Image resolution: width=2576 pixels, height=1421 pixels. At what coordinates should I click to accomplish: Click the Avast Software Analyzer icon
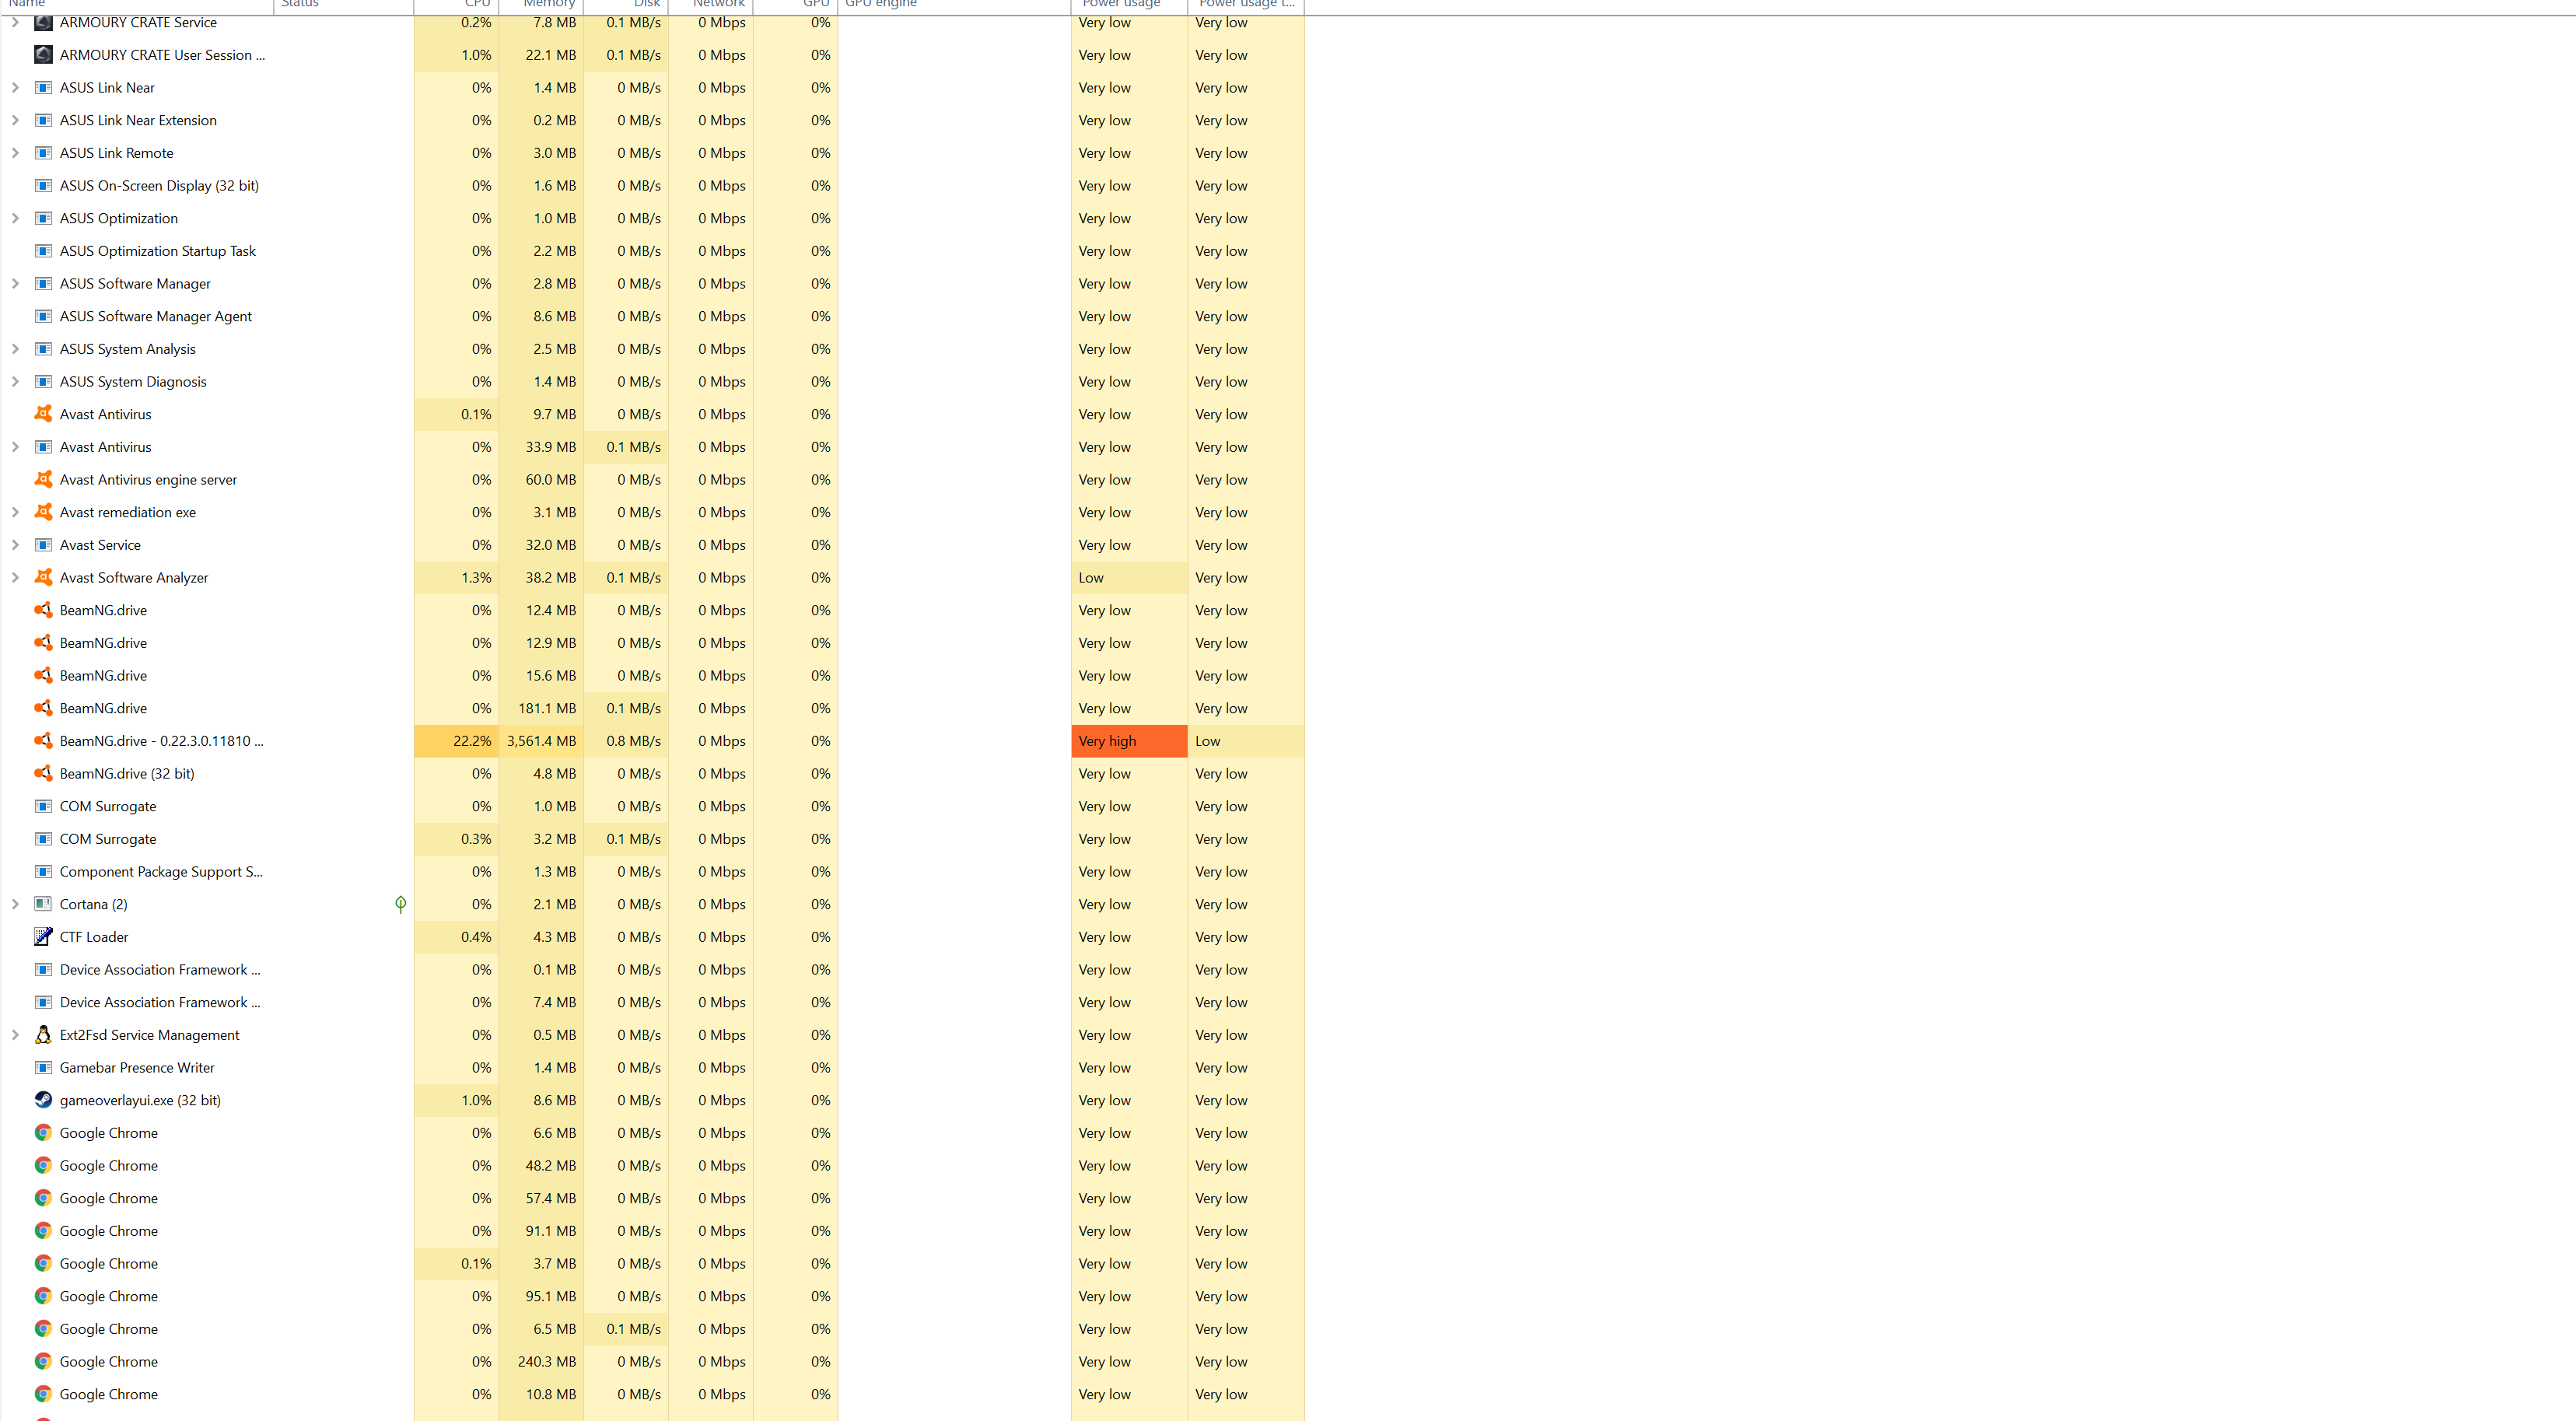tap(43, 578)
